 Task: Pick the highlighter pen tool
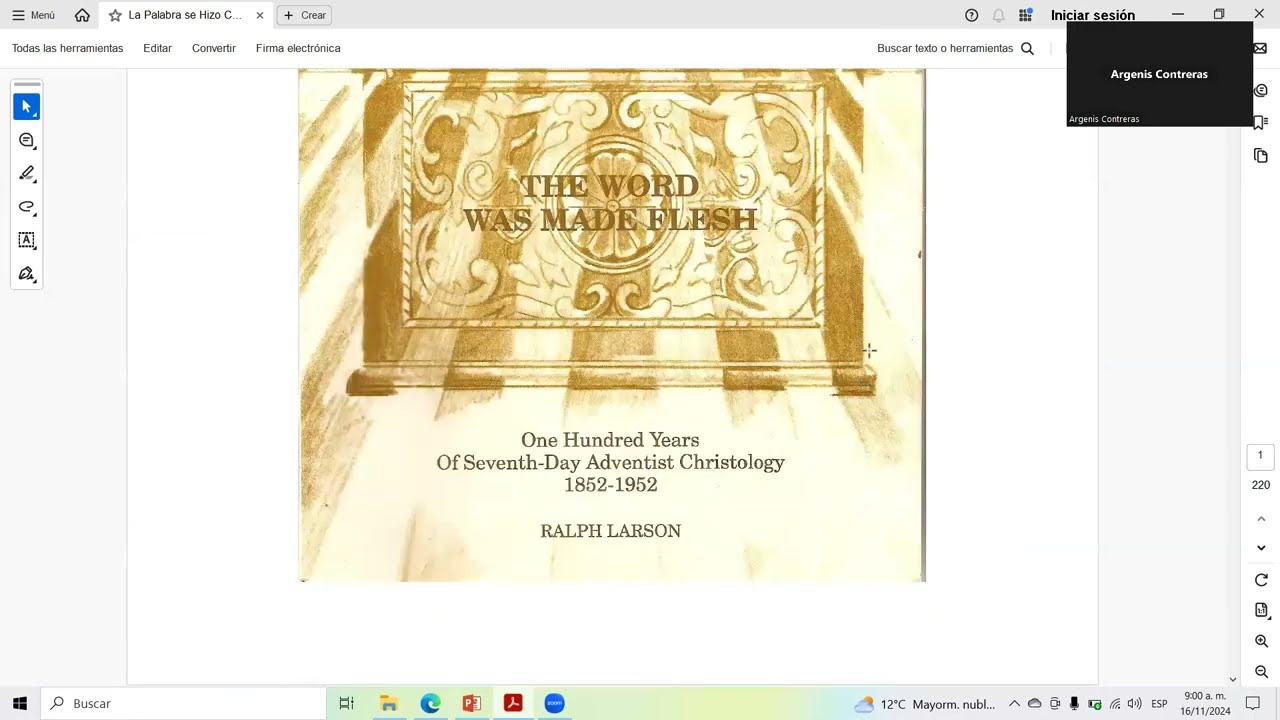point(27,173)
